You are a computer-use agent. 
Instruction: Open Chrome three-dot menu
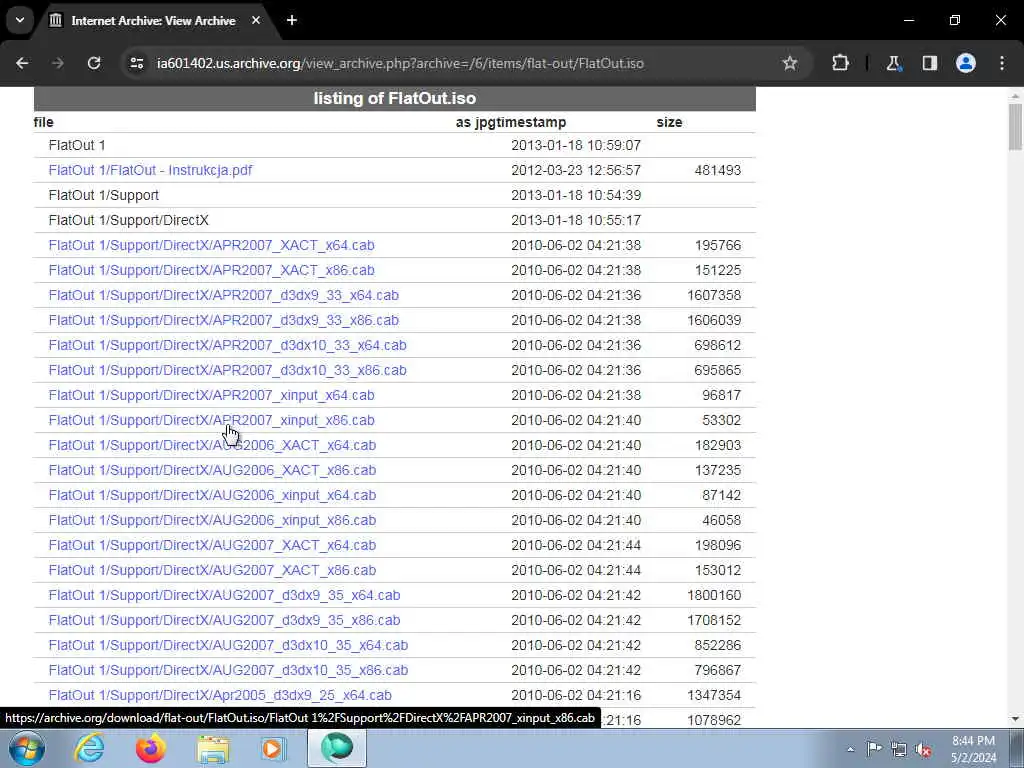pos(1002,63)
